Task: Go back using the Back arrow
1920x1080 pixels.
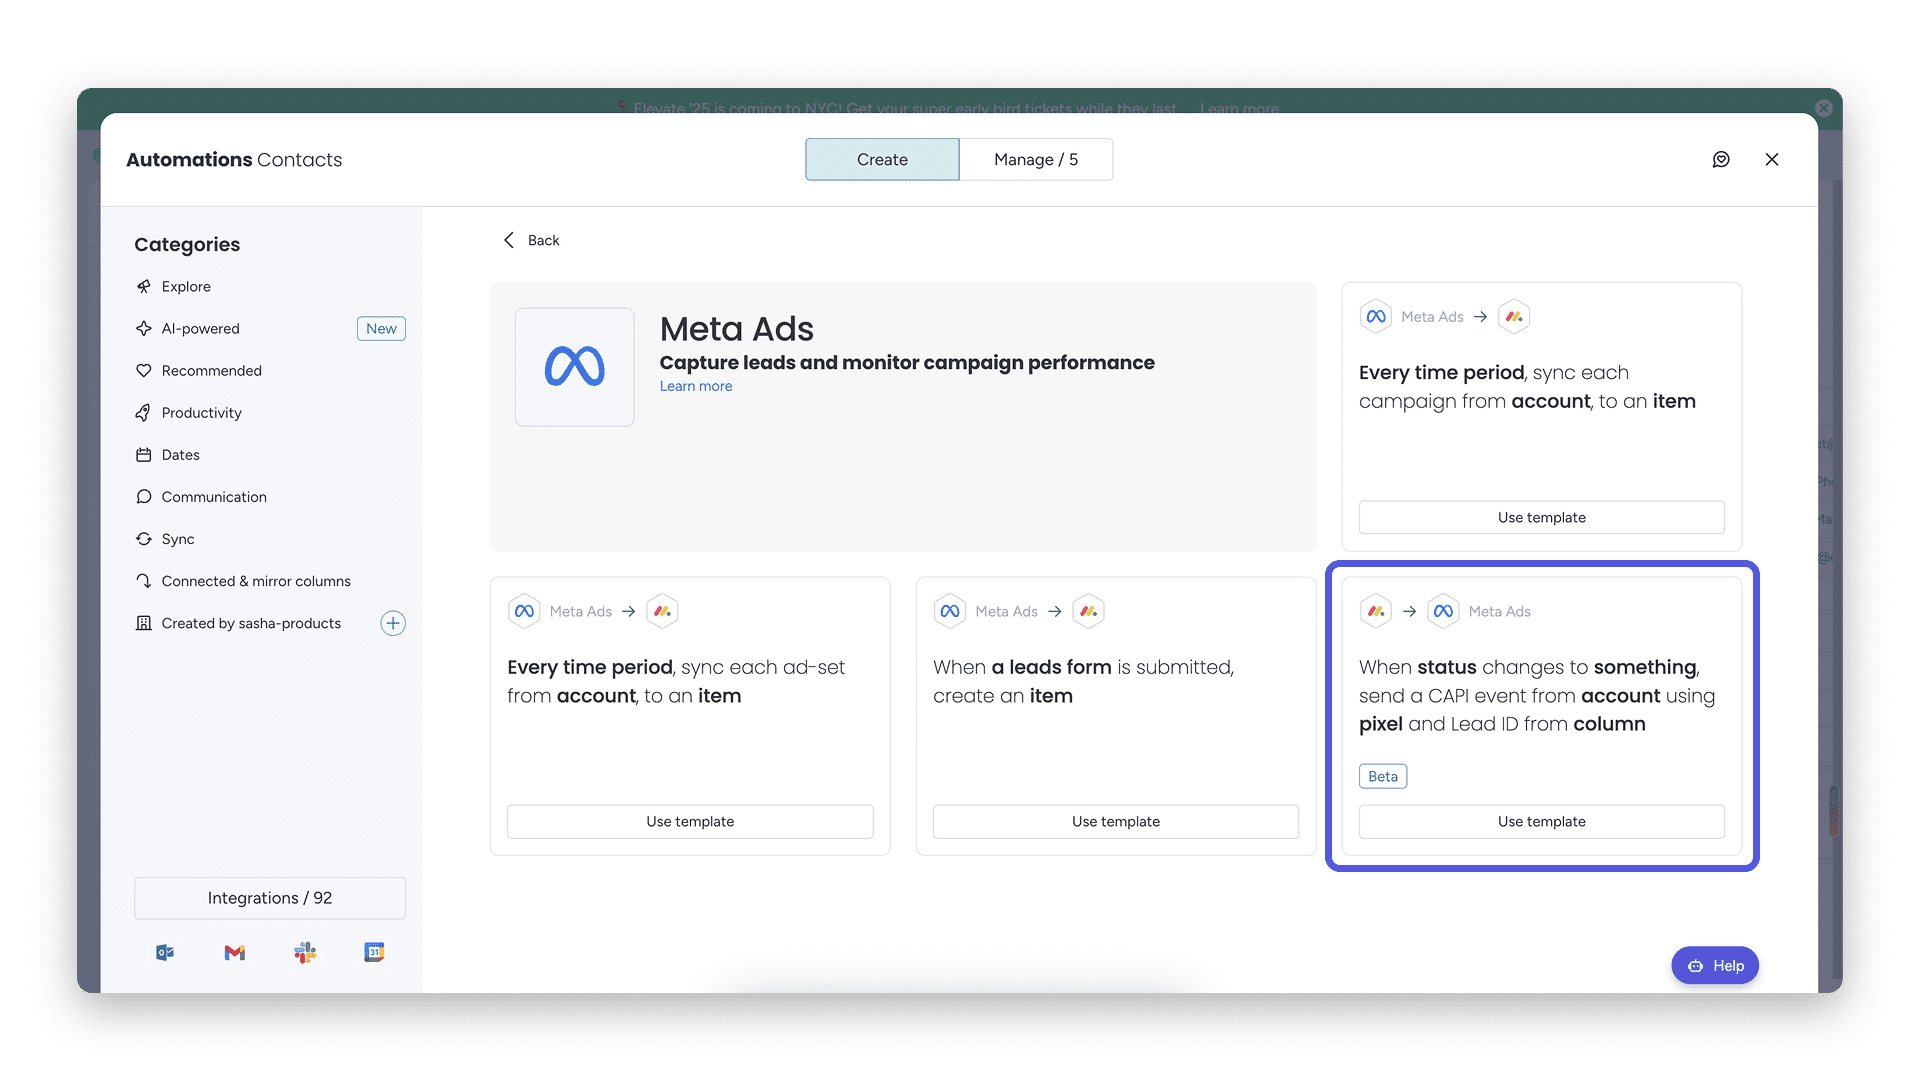Action: tap(531, 241)
